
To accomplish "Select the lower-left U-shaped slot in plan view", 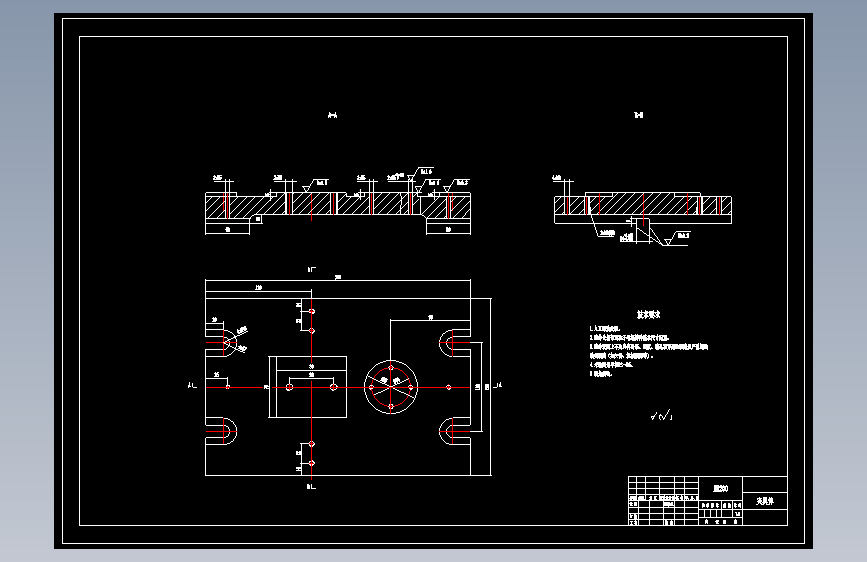I will pyautogui.click(x=221, y=431).
